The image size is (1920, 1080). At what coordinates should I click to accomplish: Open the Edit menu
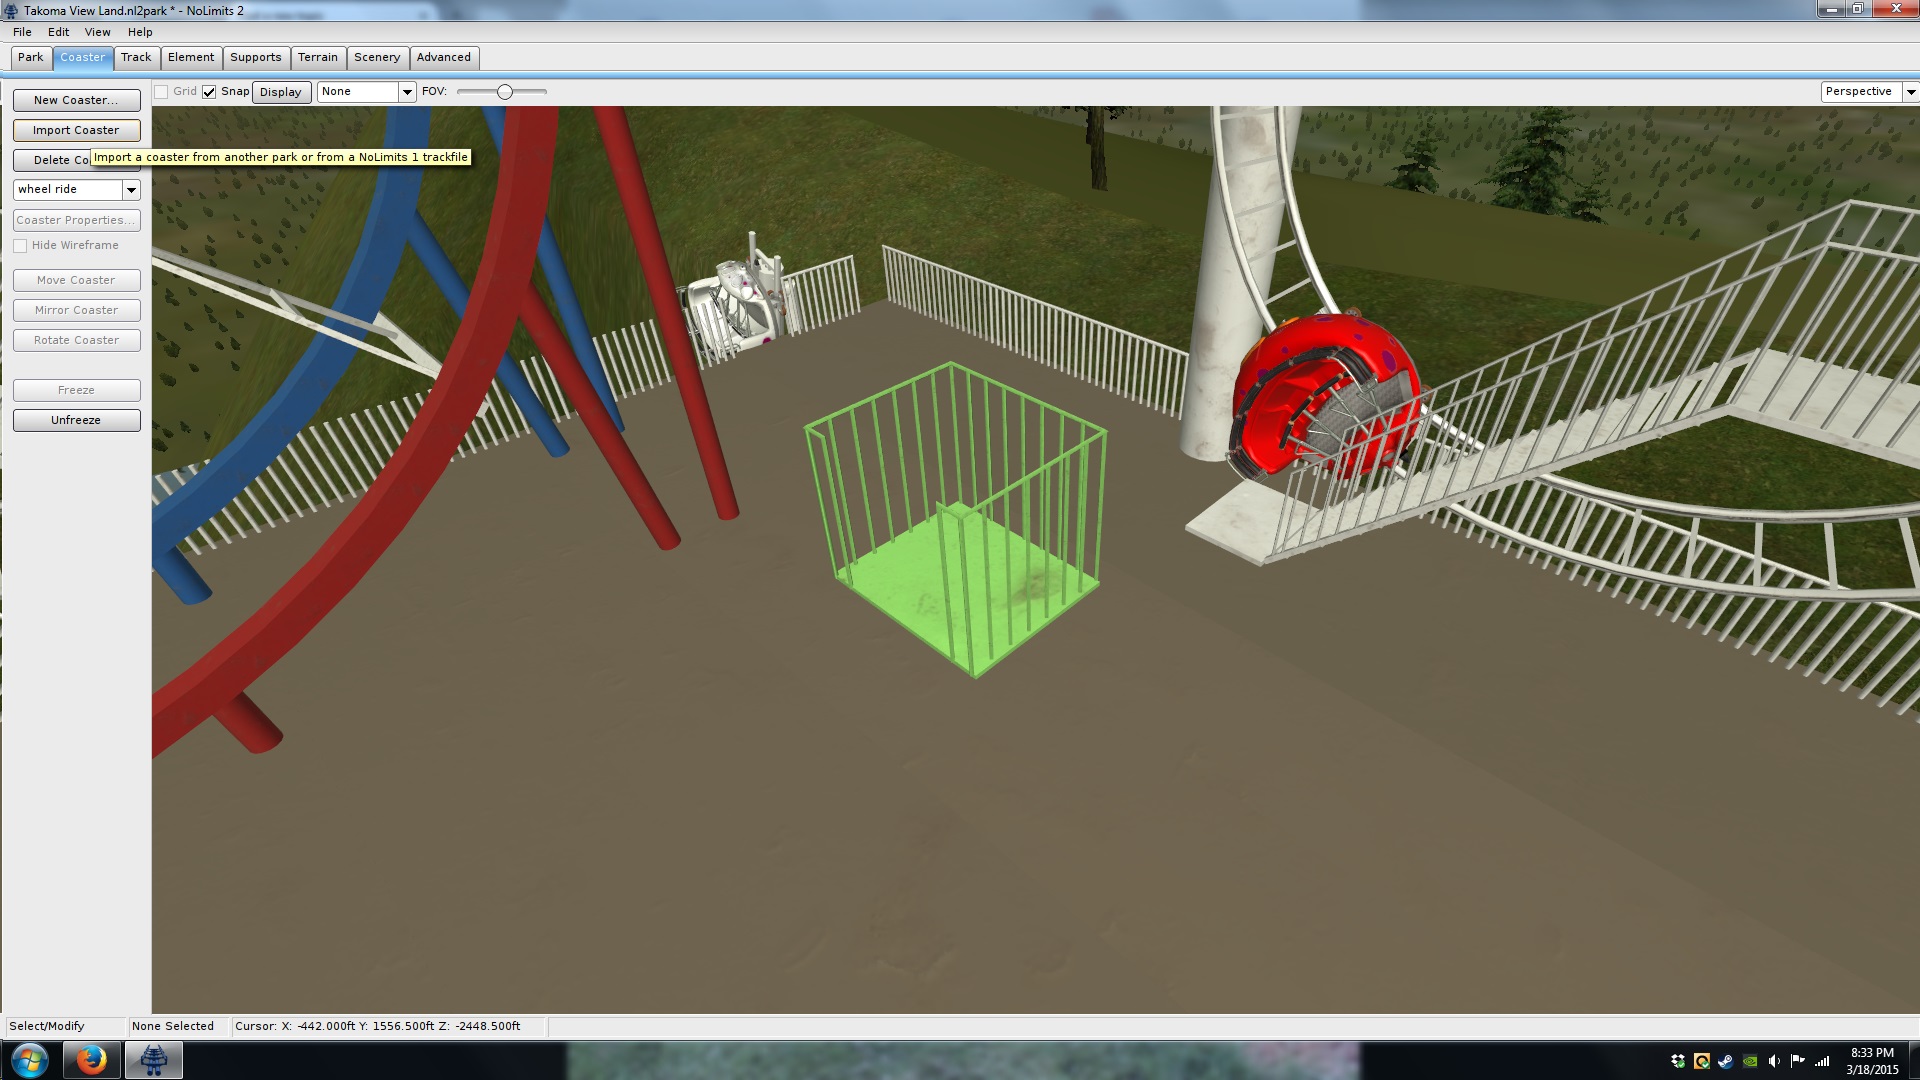tap(58, 32)
